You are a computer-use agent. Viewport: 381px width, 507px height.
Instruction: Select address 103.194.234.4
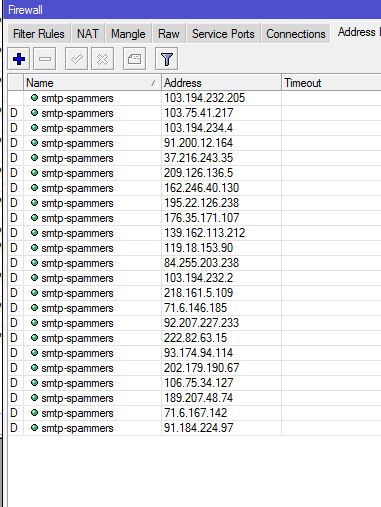198,128
